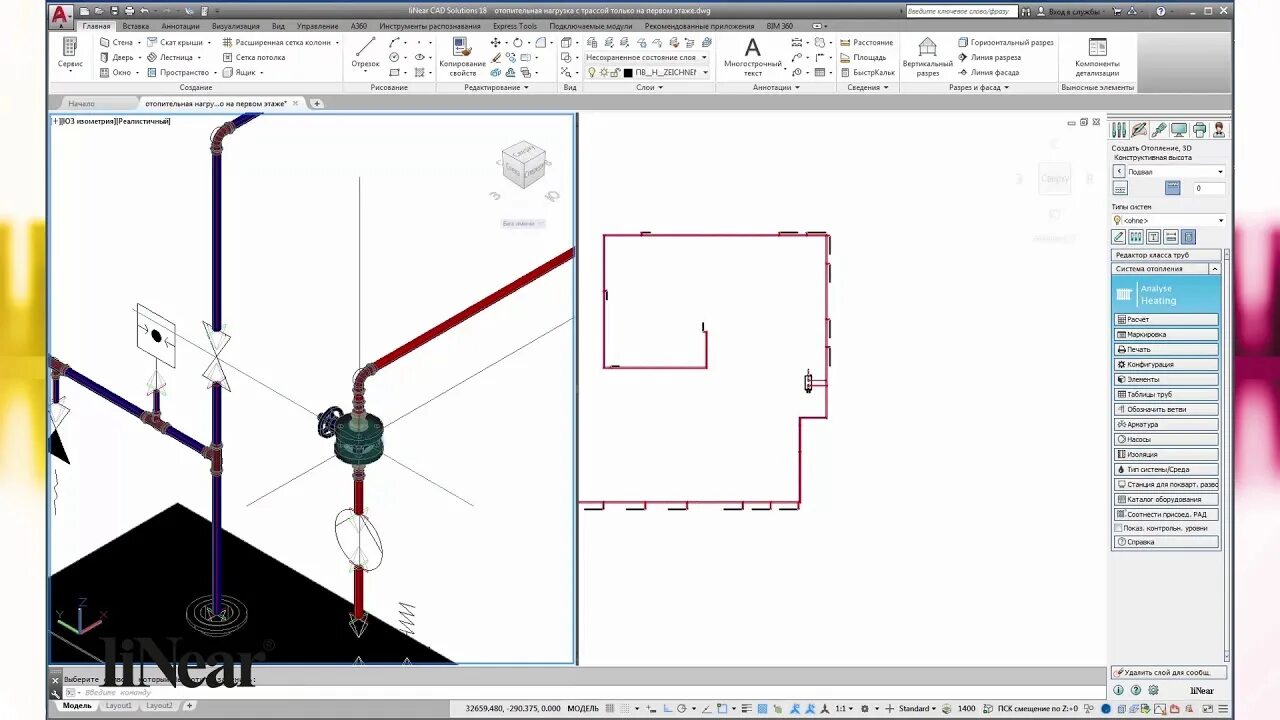Click the Горизонтальный разрез tool

click(x=1006, y=43)
